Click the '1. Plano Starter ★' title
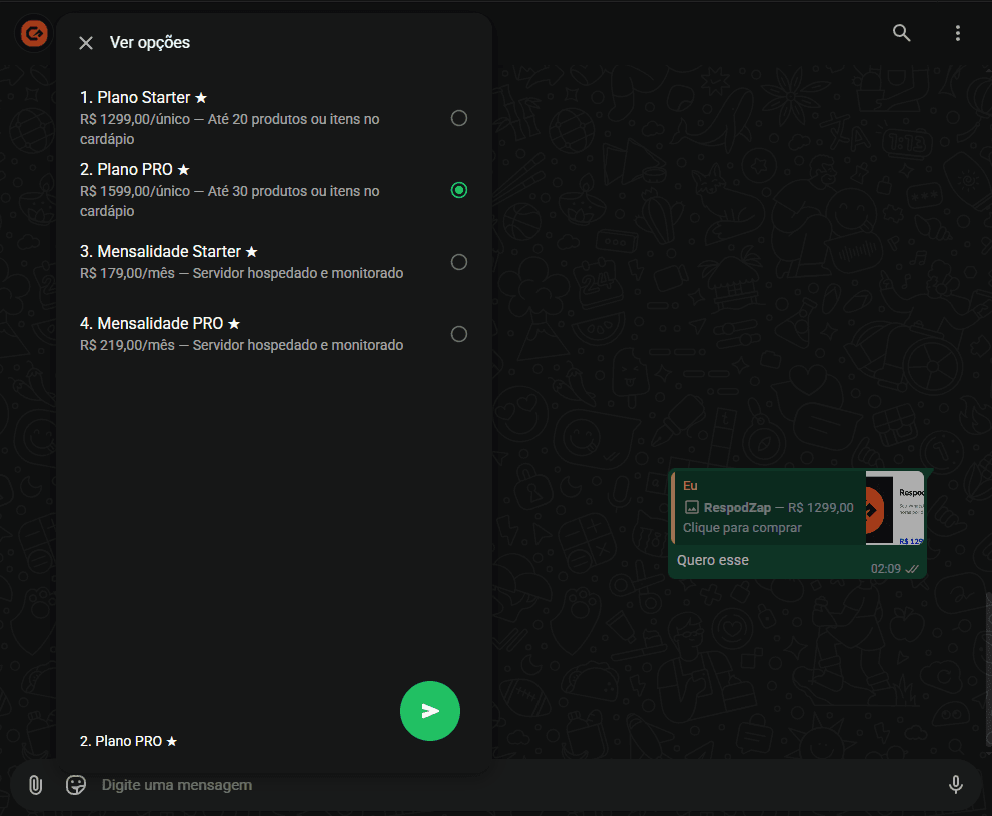 [x=144, y=97]
